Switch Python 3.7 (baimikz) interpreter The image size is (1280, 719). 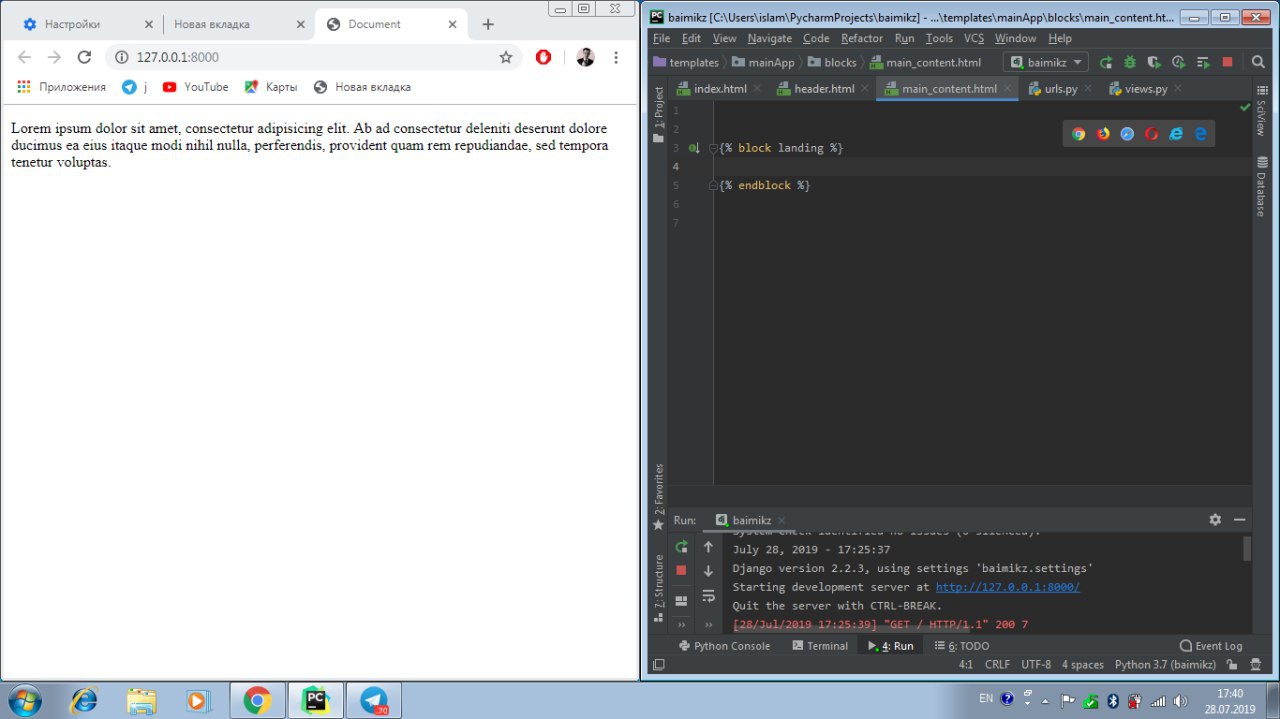click(1165, 664)
